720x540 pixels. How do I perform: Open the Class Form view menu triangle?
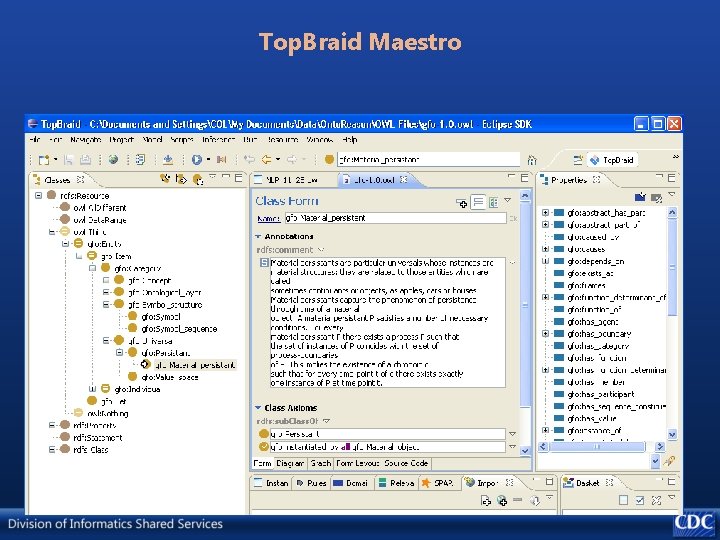507,200
